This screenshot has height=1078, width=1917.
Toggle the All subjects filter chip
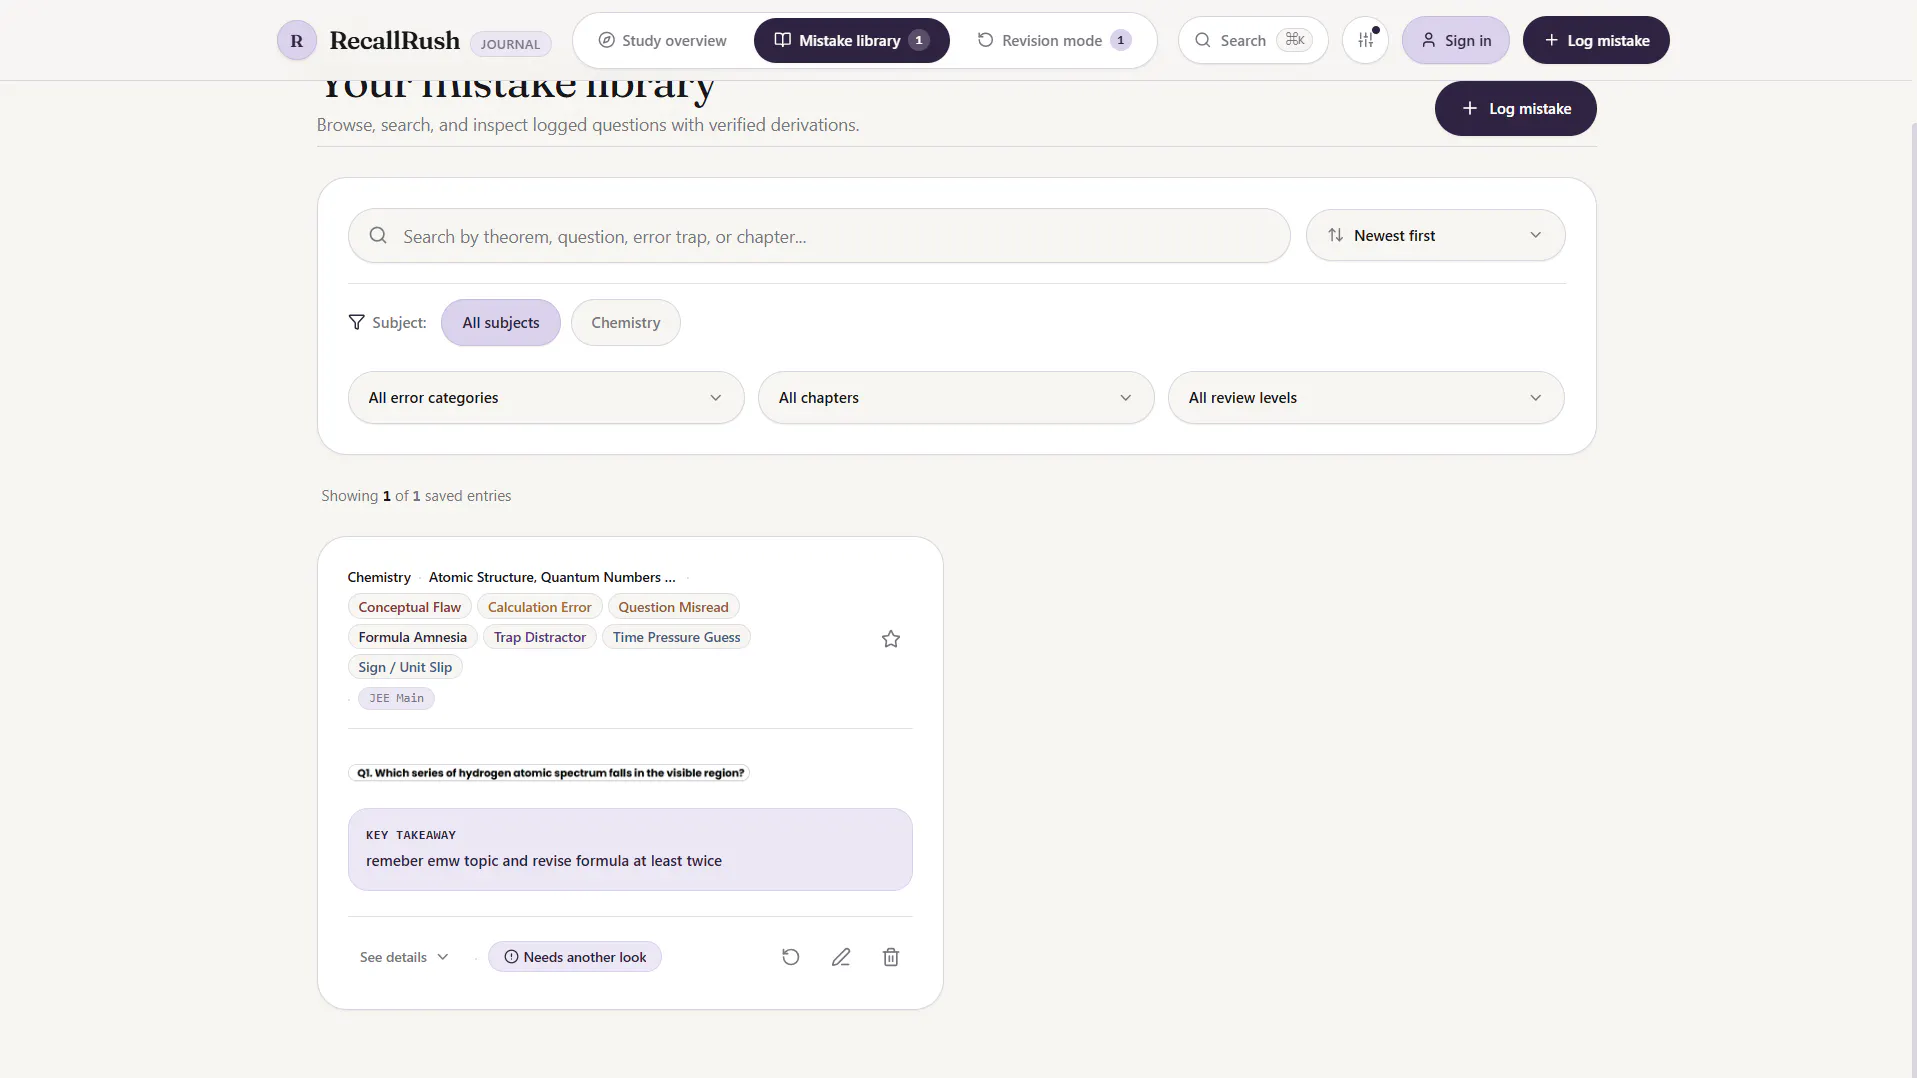point(500,322)
